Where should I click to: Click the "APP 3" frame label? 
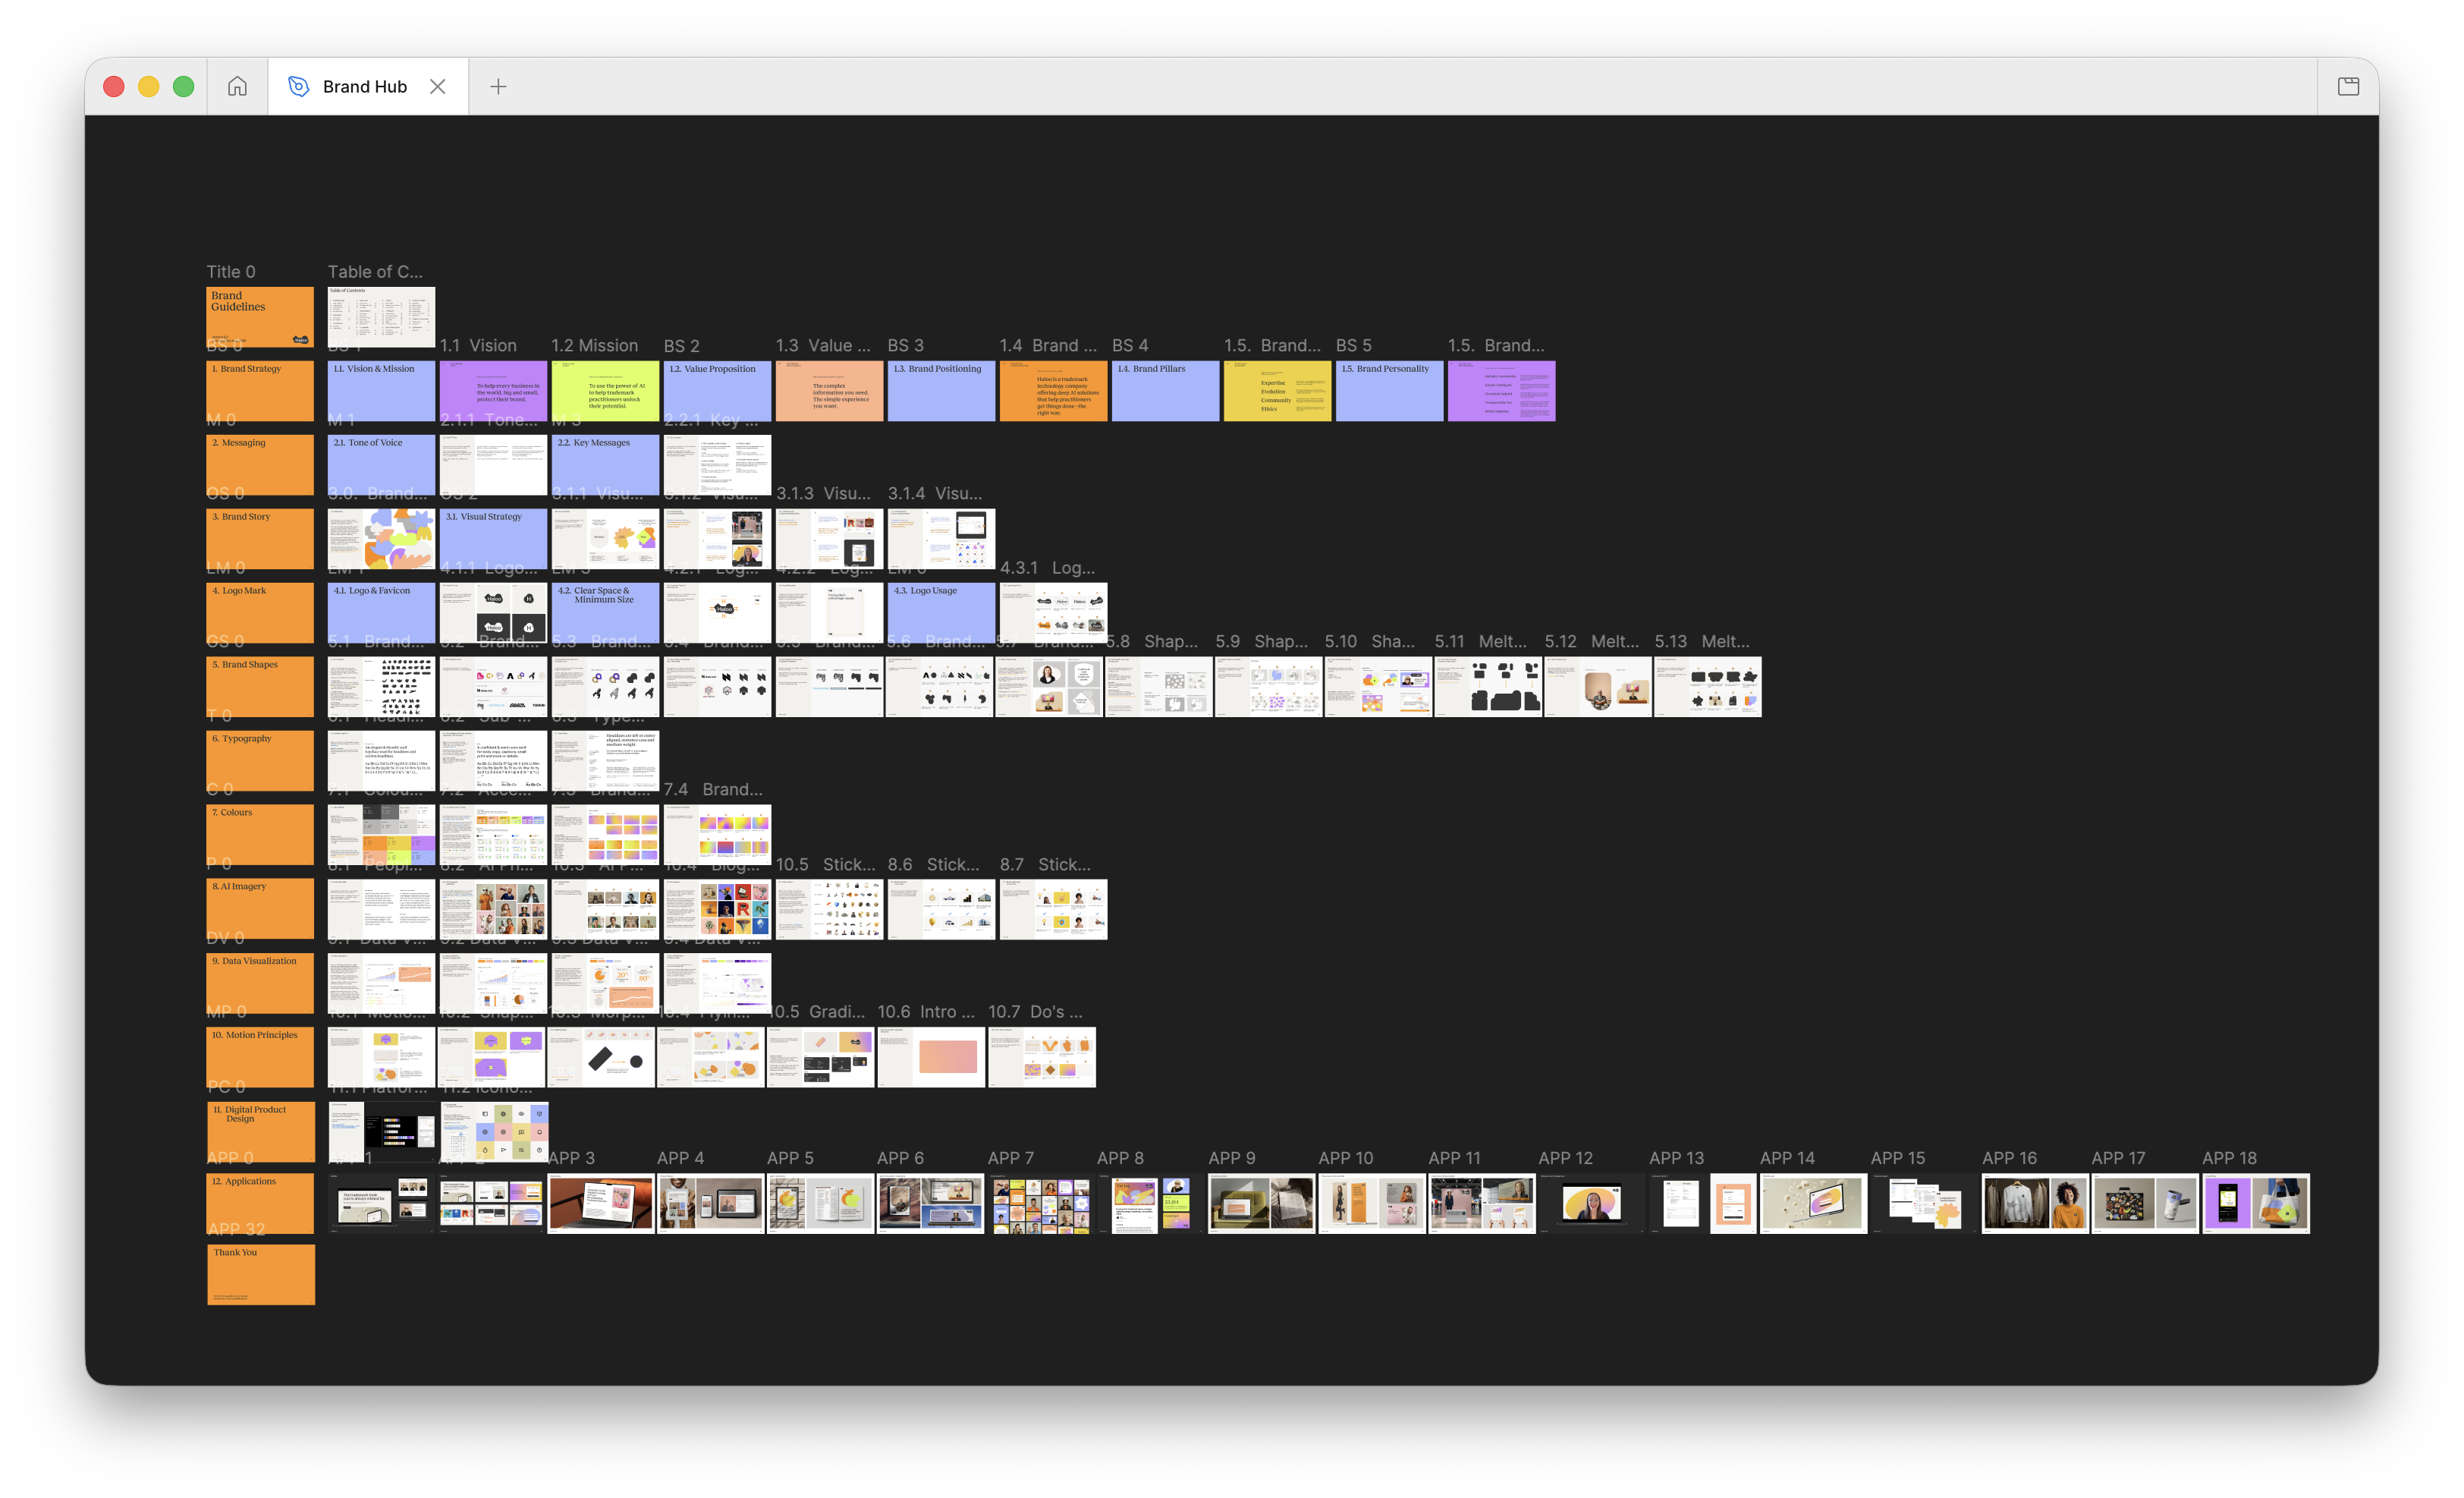572,1157
